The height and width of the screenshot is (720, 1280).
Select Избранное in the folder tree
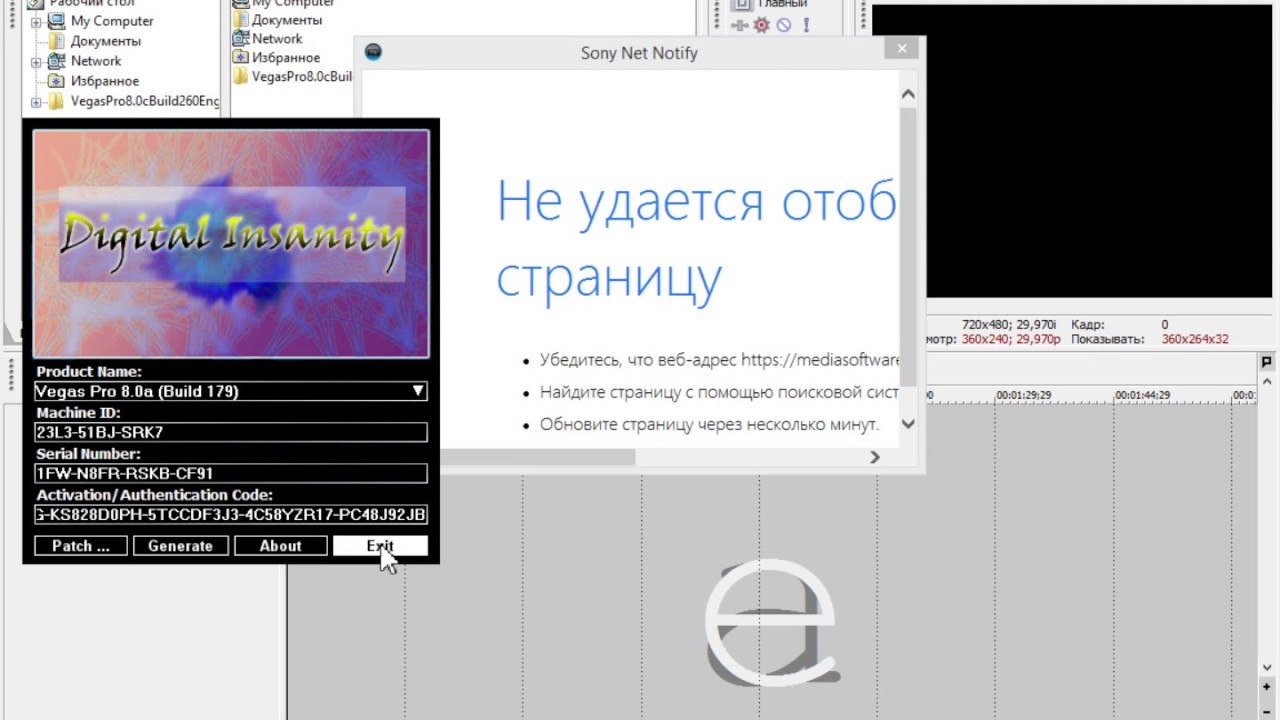coord(104,81)
